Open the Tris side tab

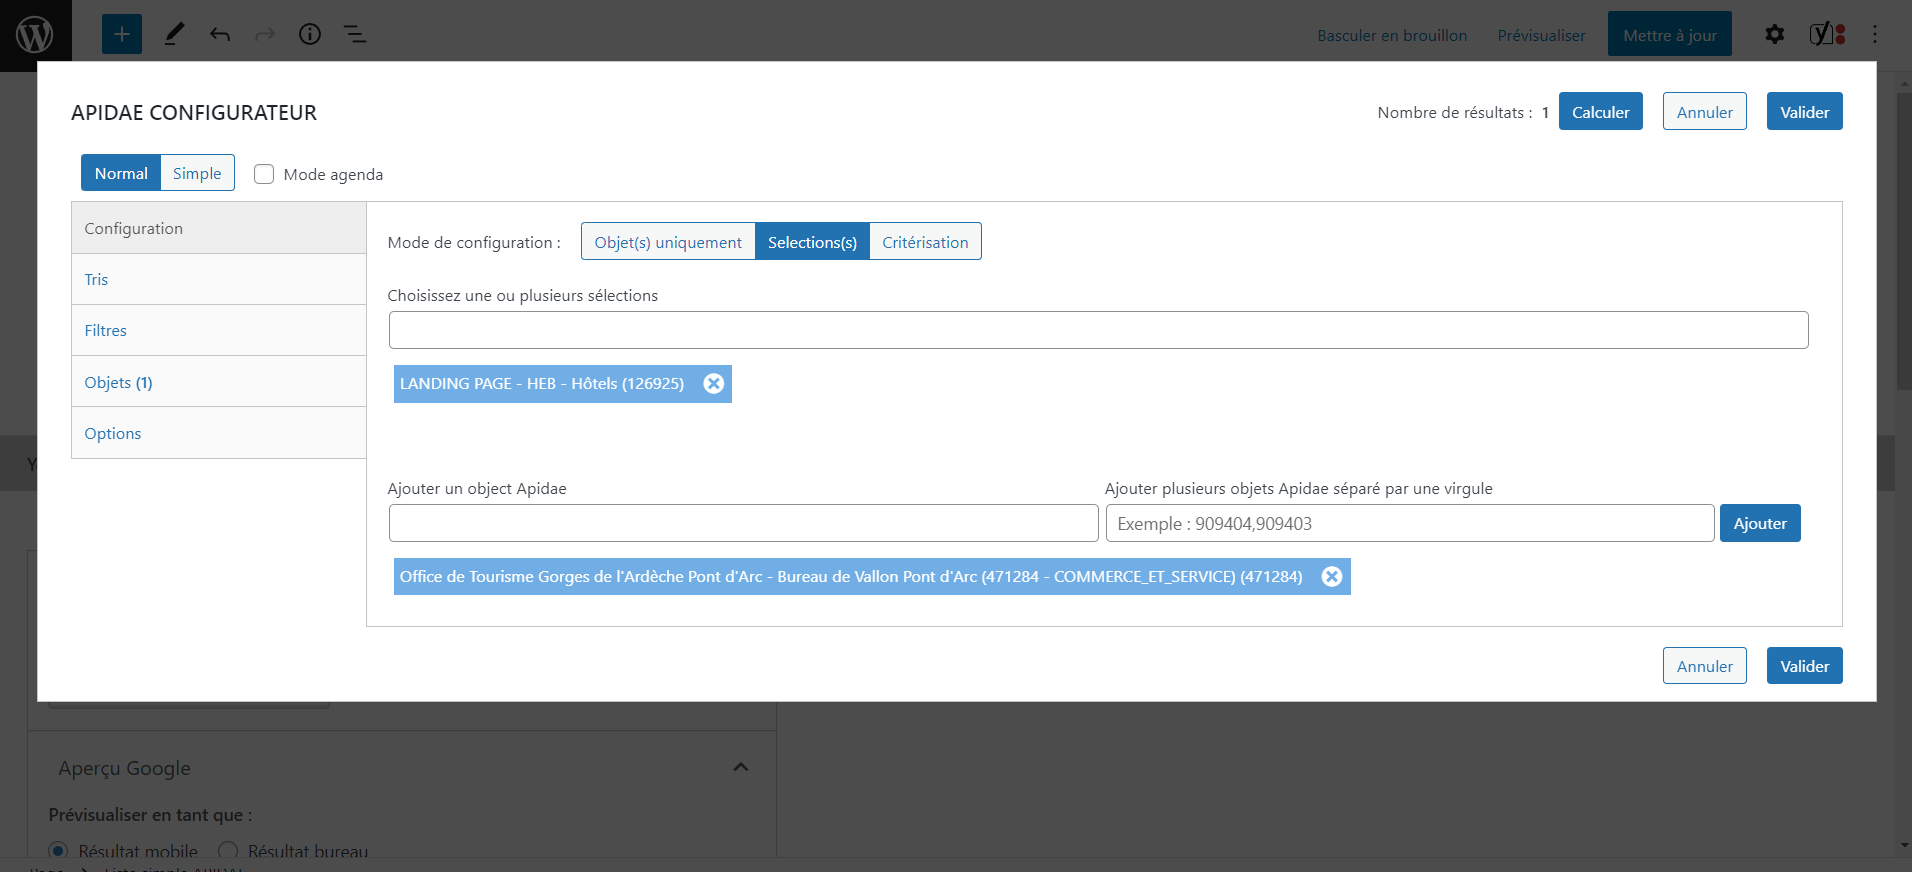(219, 279)
